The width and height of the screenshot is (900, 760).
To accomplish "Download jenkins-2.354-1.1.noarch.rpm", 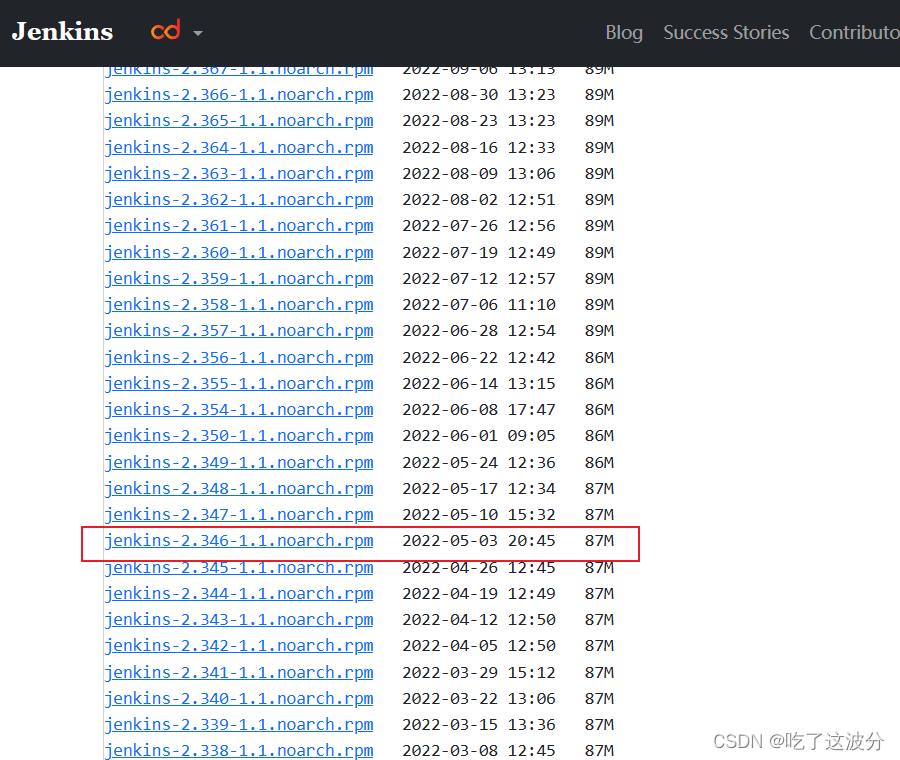I will 239,410.
